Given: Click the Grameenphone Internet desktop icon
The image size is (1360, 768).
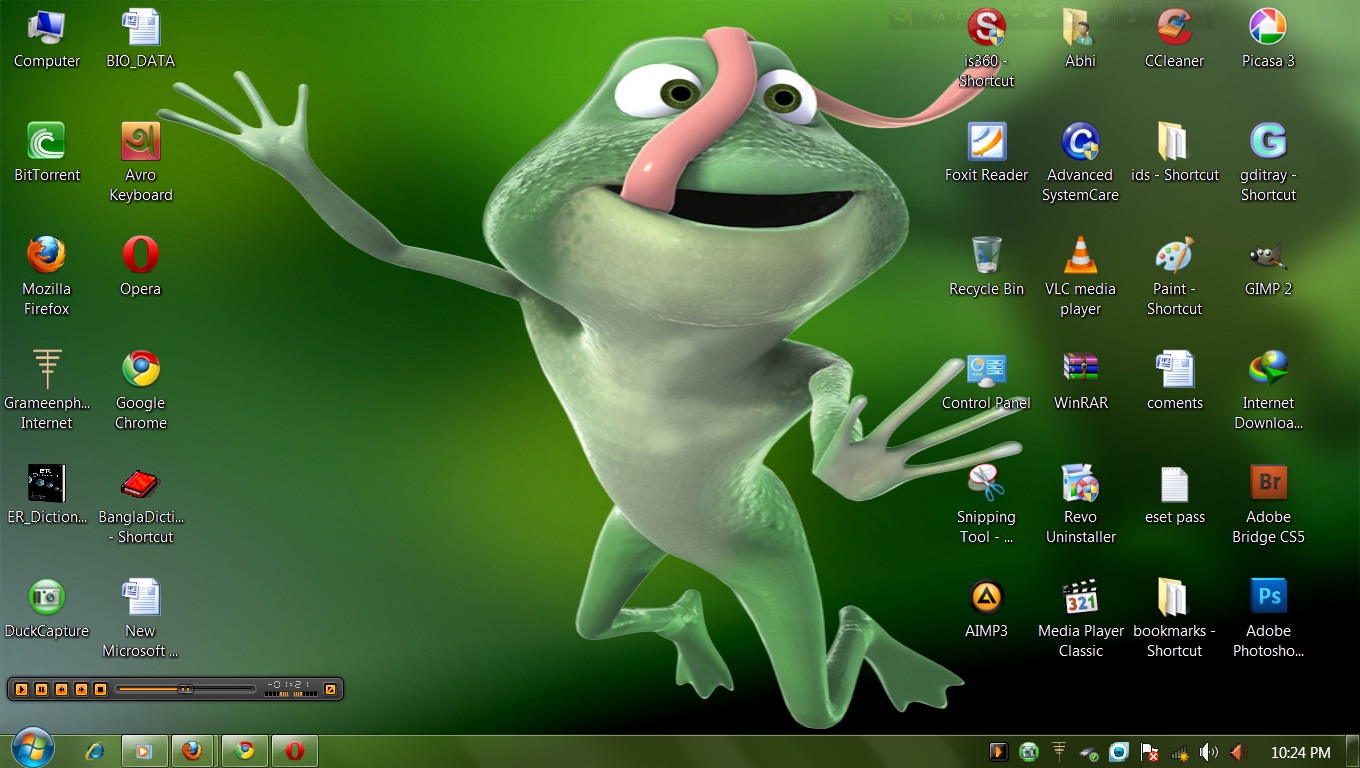Looking at the screenshot, I should pyautogui.click(x=46, y=391).
